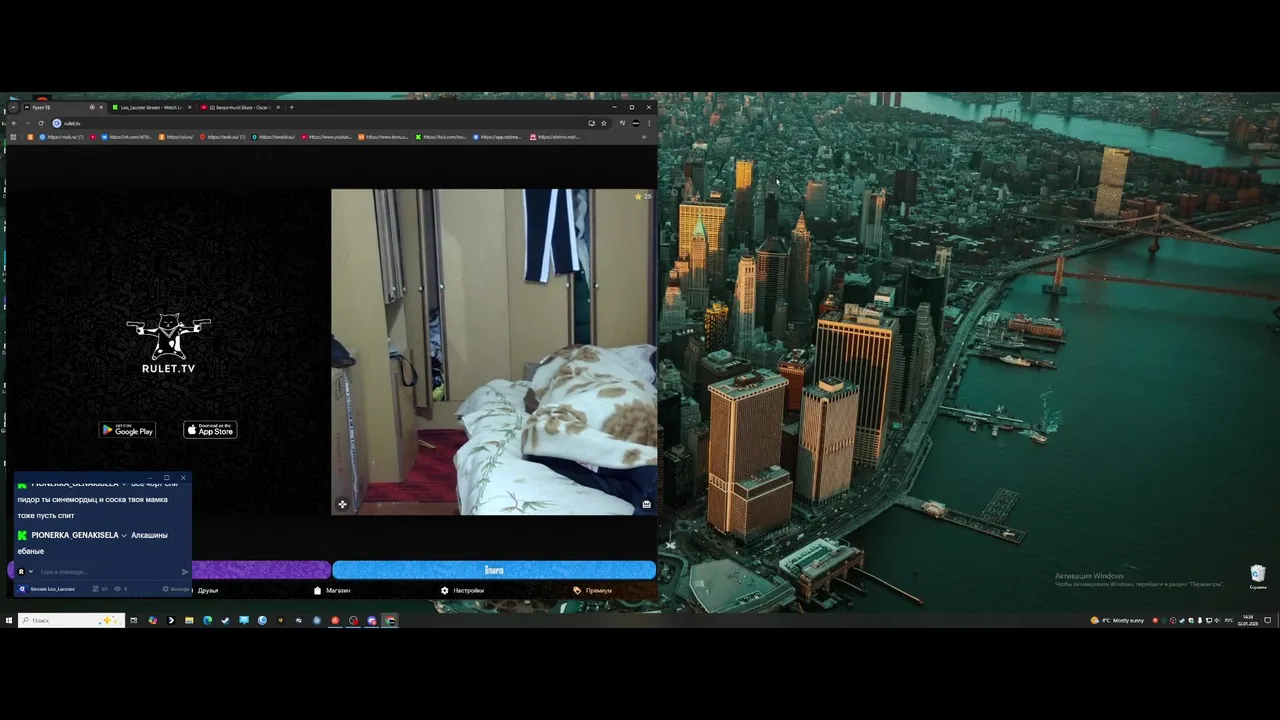
Task: Open a new browser tab with the plus
Action: (291, 107)
